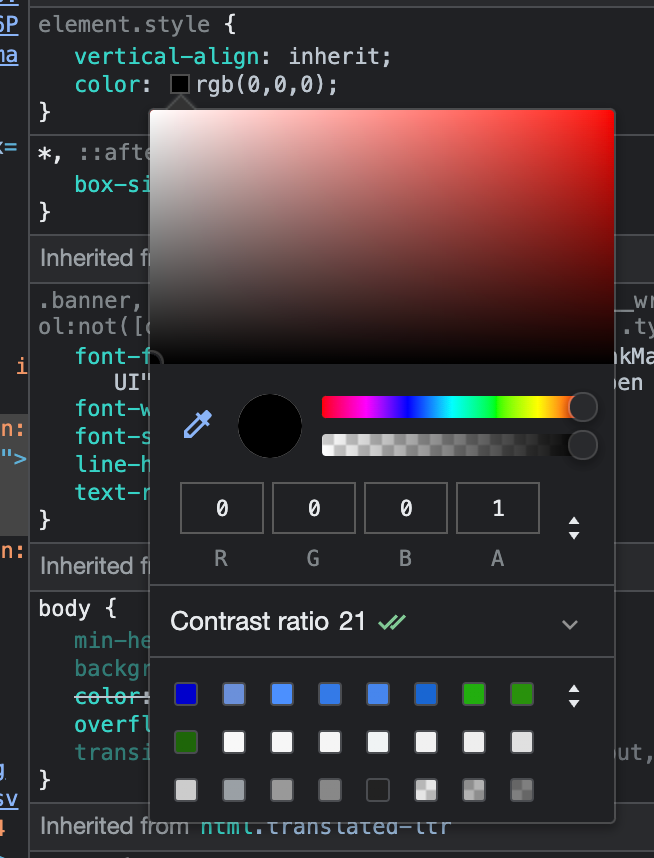Click the green contrast checkmarks icon

click(x=391, y=622)
